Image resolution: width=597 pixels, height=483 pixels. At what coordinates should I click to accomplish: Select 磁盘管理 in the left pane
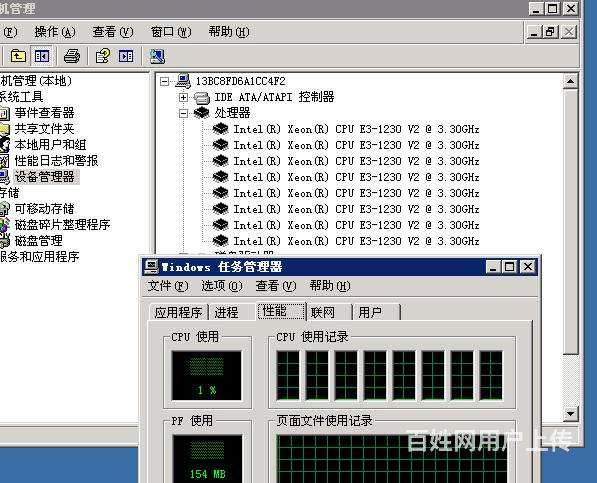(38, 241)
